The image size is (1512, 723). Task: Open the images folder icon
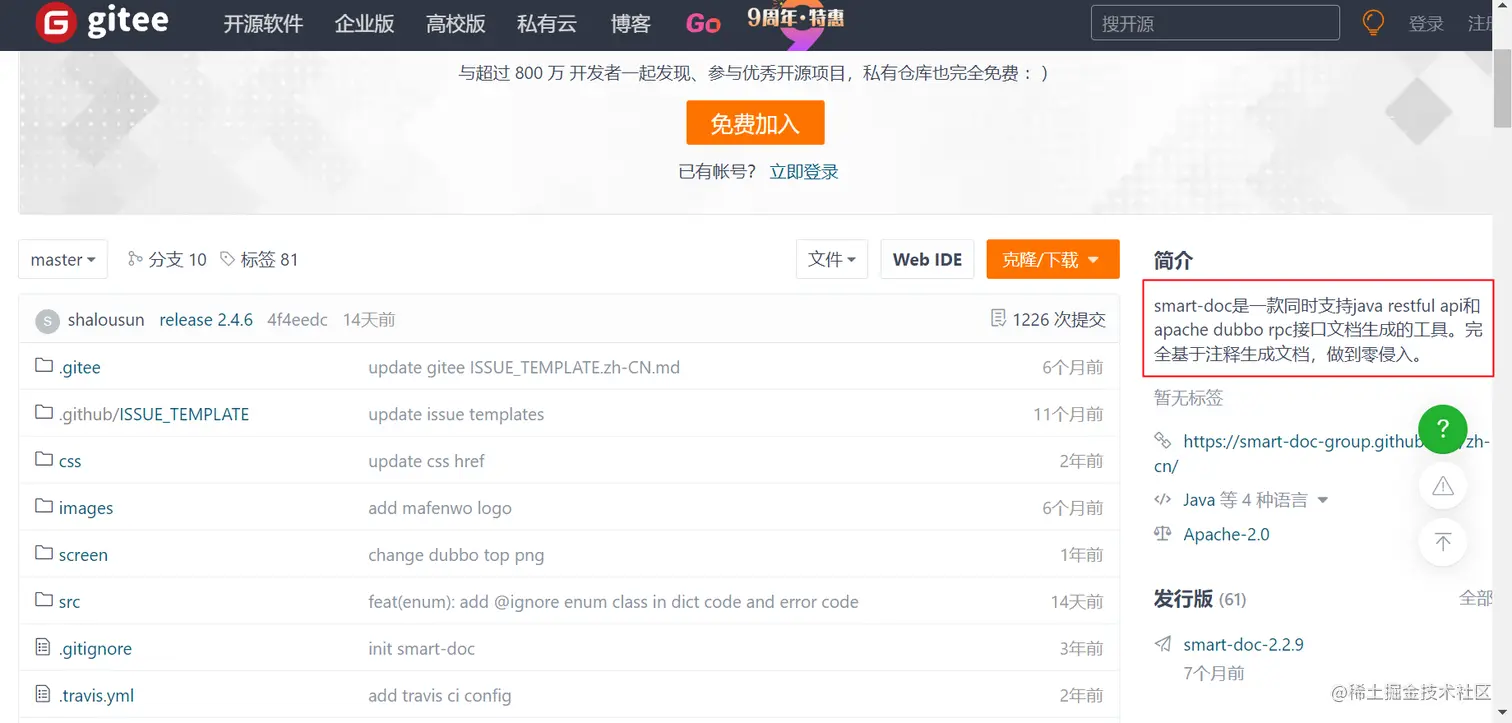pyautogui.click(x=43, y=507)
